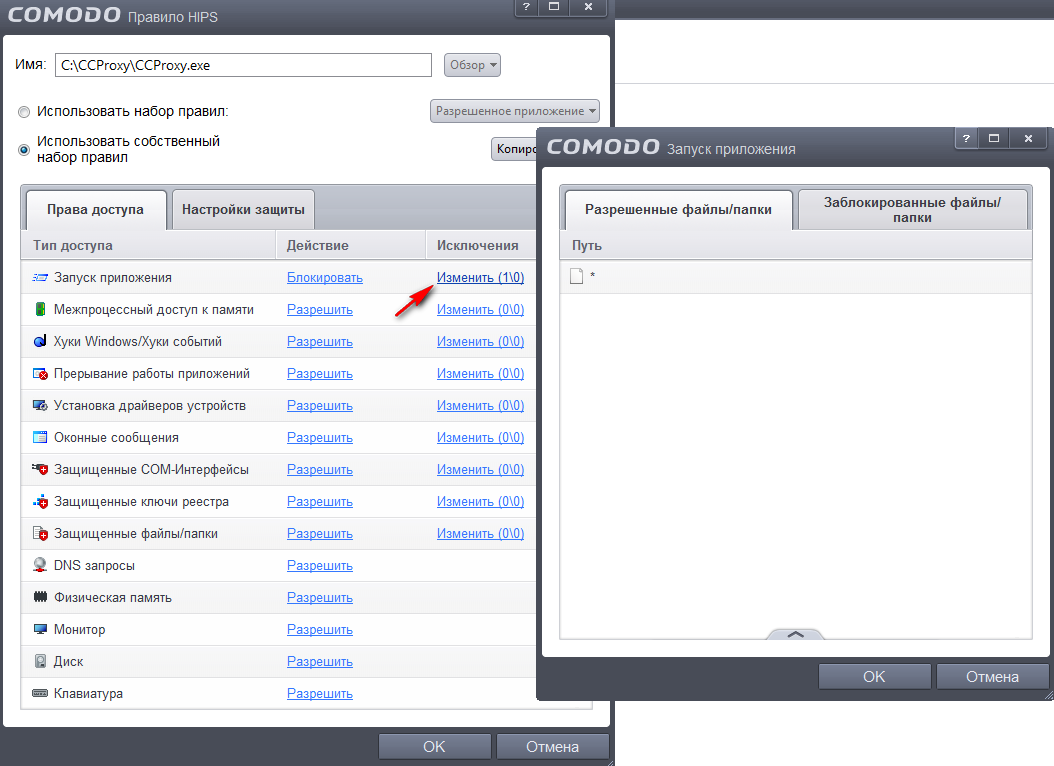The width and height of the screenshot is (1054, 766).
Task: Click Разрешить for Клавиатура
Action: 320,693
